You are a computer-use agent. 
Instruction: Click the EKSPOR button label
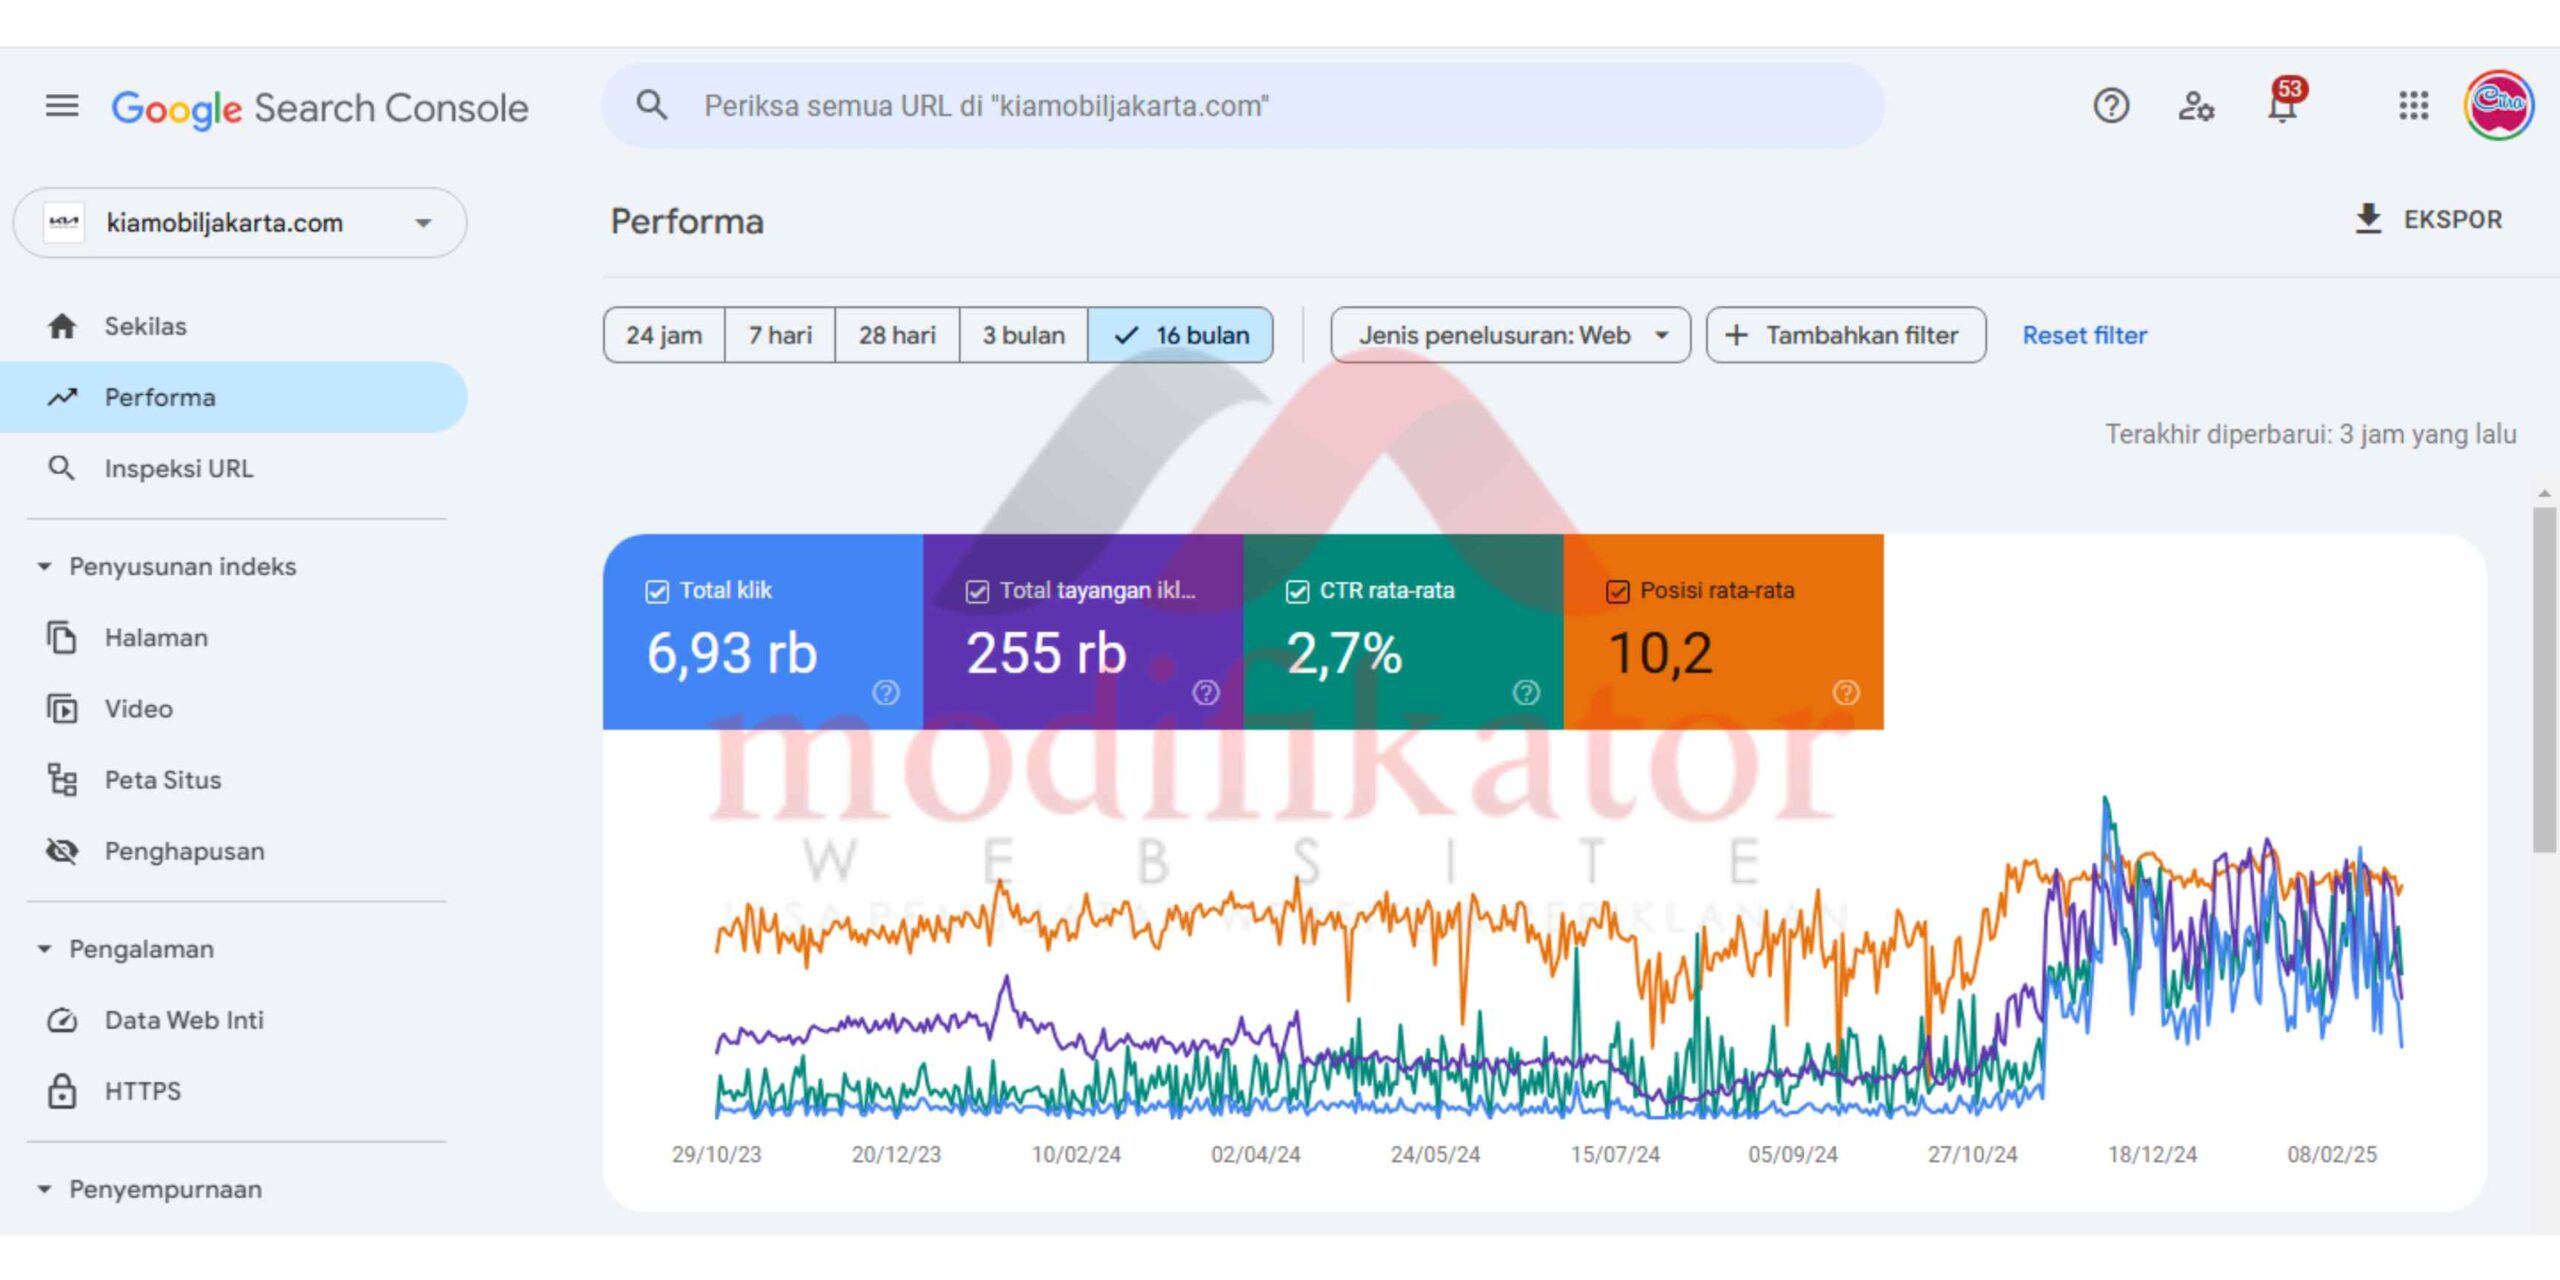[2452, 220]
